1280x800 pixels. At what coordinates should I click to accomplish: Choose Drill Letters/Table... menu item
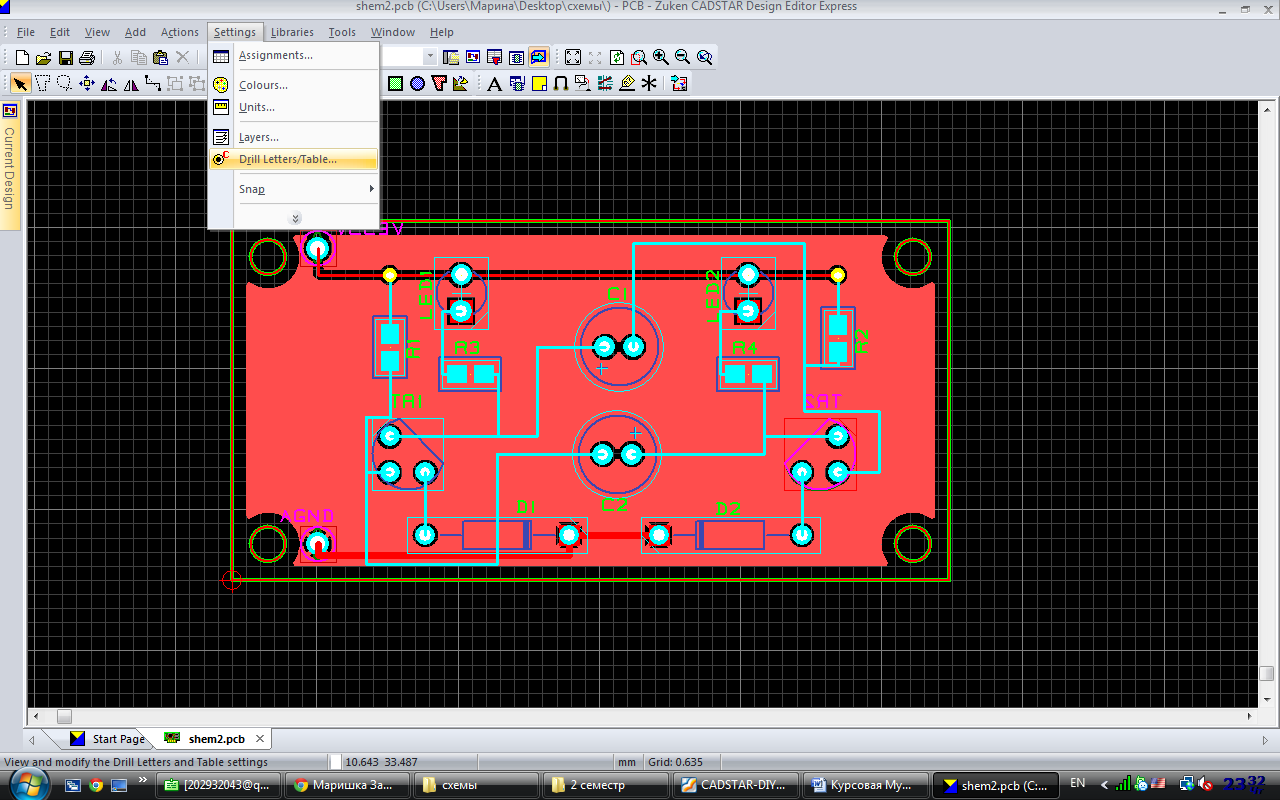(293, 159)
